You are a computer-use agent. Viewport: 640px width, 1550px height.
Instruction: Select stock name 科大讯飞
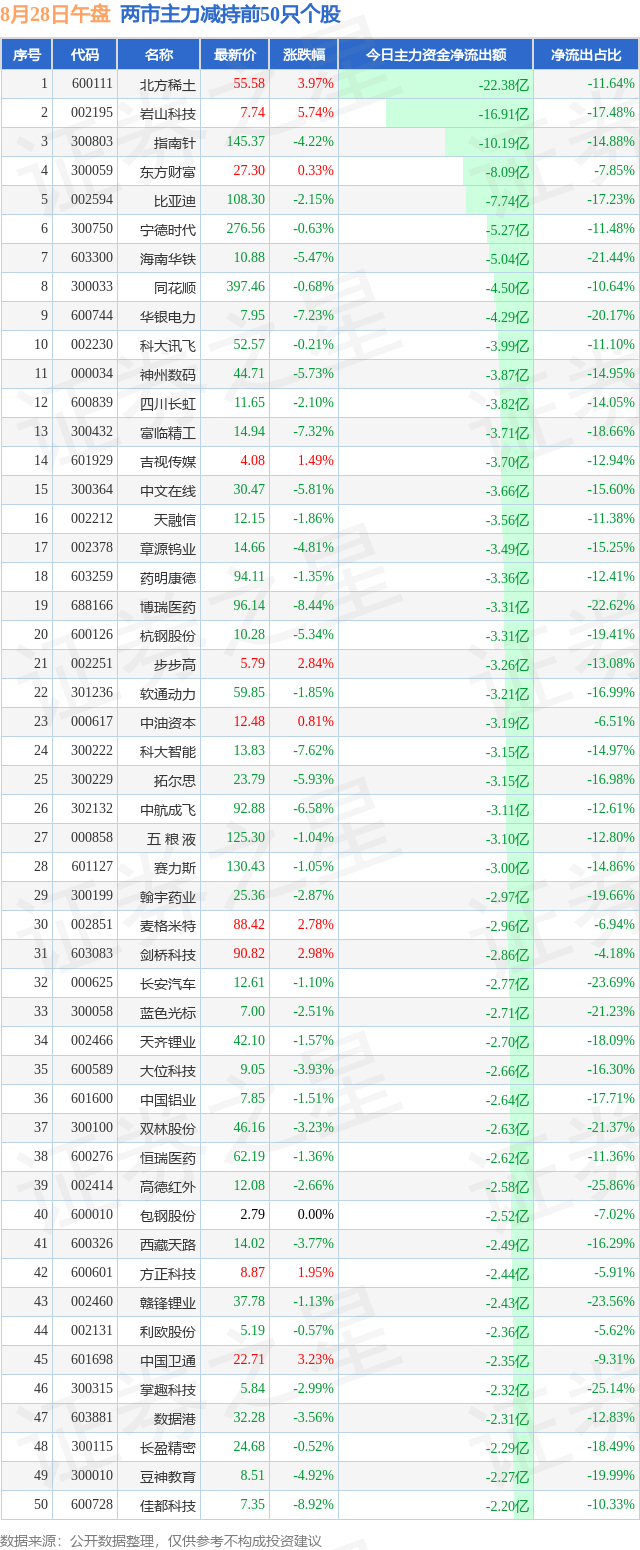click(x=168, y=346)
